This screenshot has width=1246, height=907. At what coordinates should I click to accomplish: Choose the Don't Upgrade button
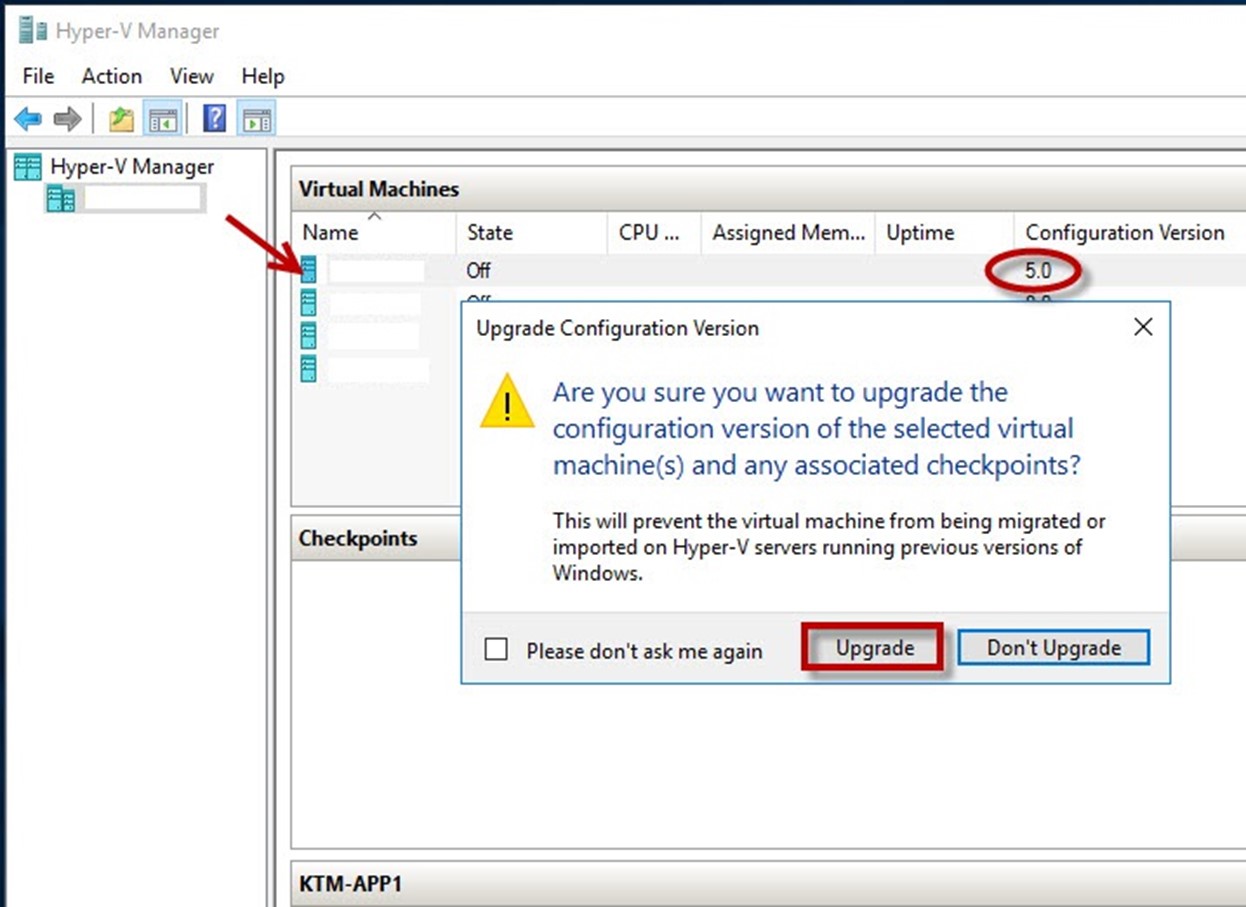[1054, 648]
